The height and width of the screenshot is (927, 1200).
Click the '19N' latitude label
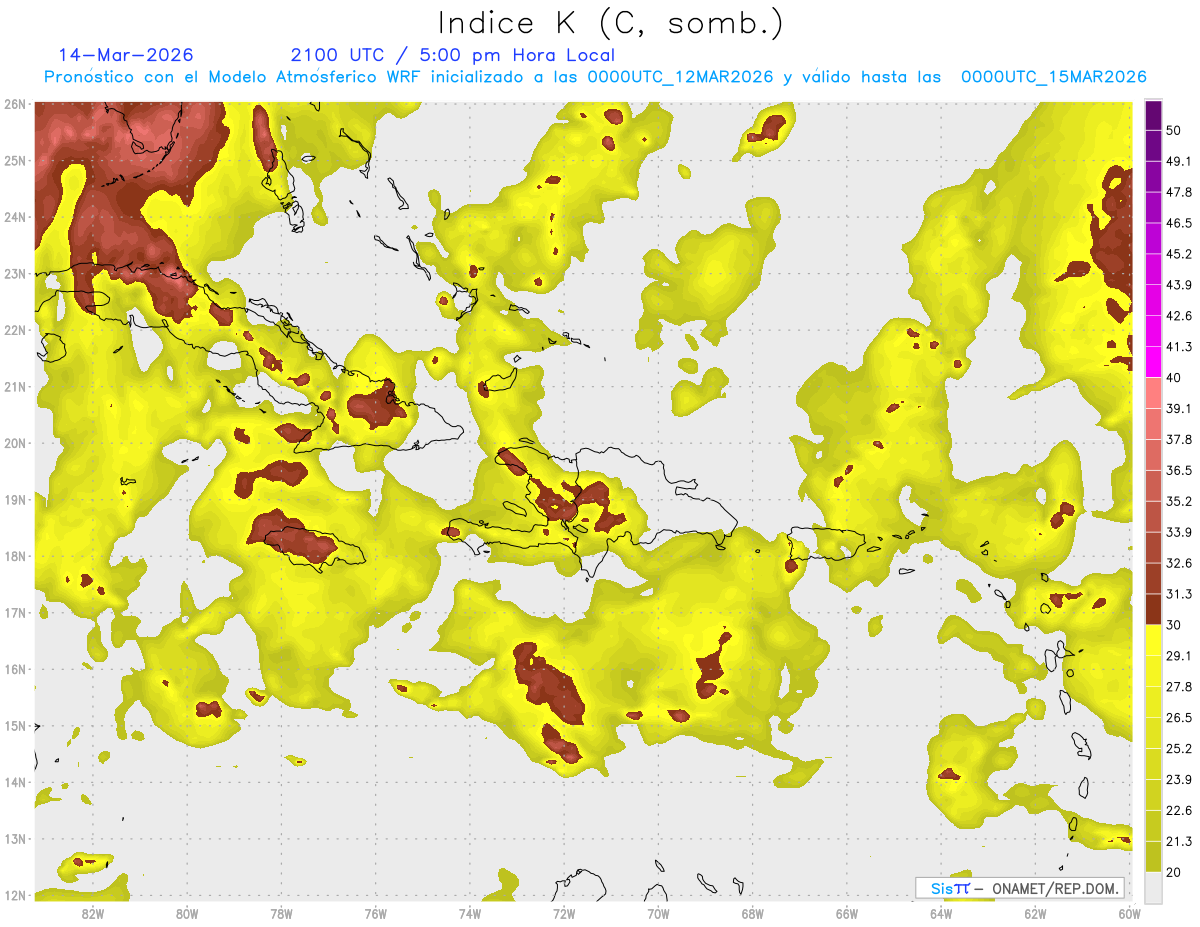(15, 500)
